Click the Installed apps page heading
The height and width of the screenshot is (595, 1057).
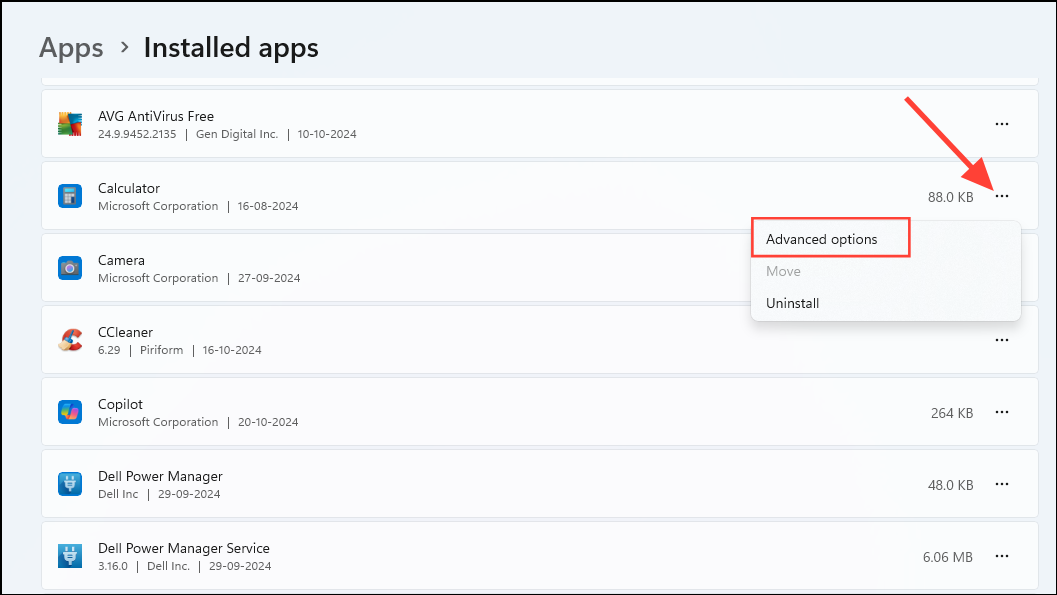pyautogui.click(x=231, y=47)
